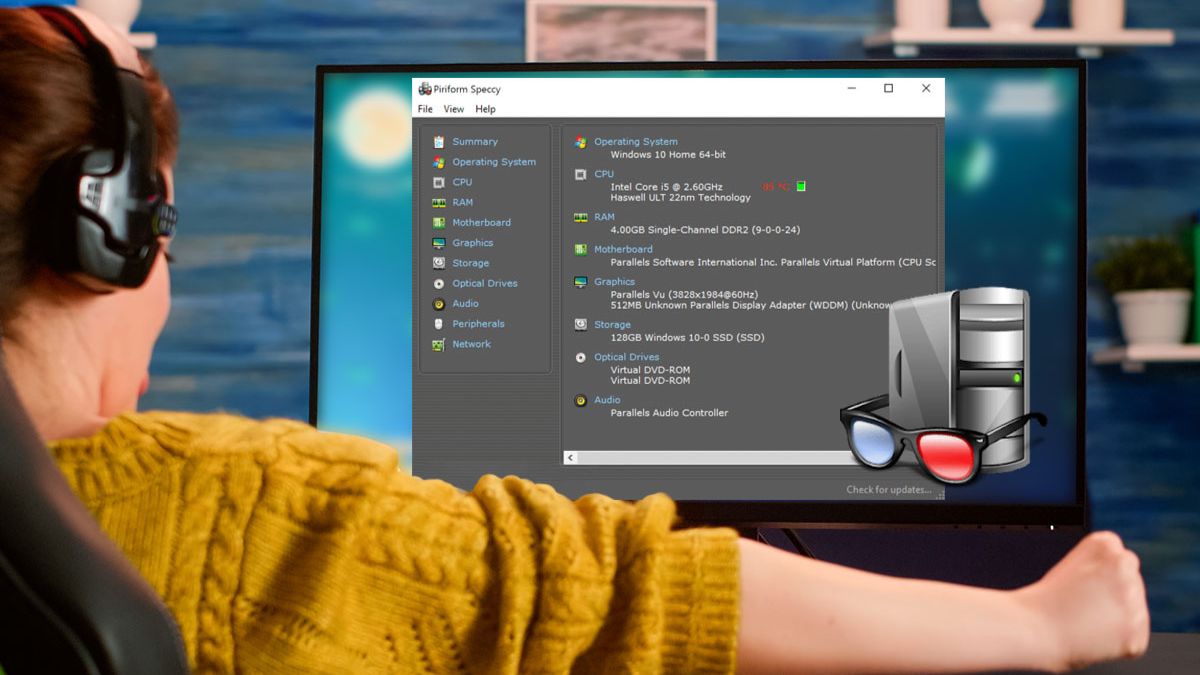Image resolution: width=1200 pixels, height=675 pixels.
Task: Follow the RAM heading link in summary
Action: [x=604, y=217]
